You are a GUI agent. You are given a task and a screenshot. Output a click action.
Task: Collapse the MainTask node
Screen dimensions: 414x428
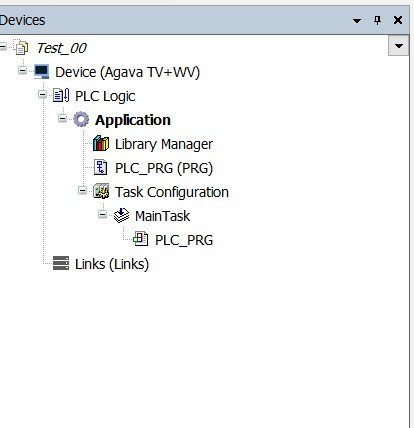click(x=102, y=214)
